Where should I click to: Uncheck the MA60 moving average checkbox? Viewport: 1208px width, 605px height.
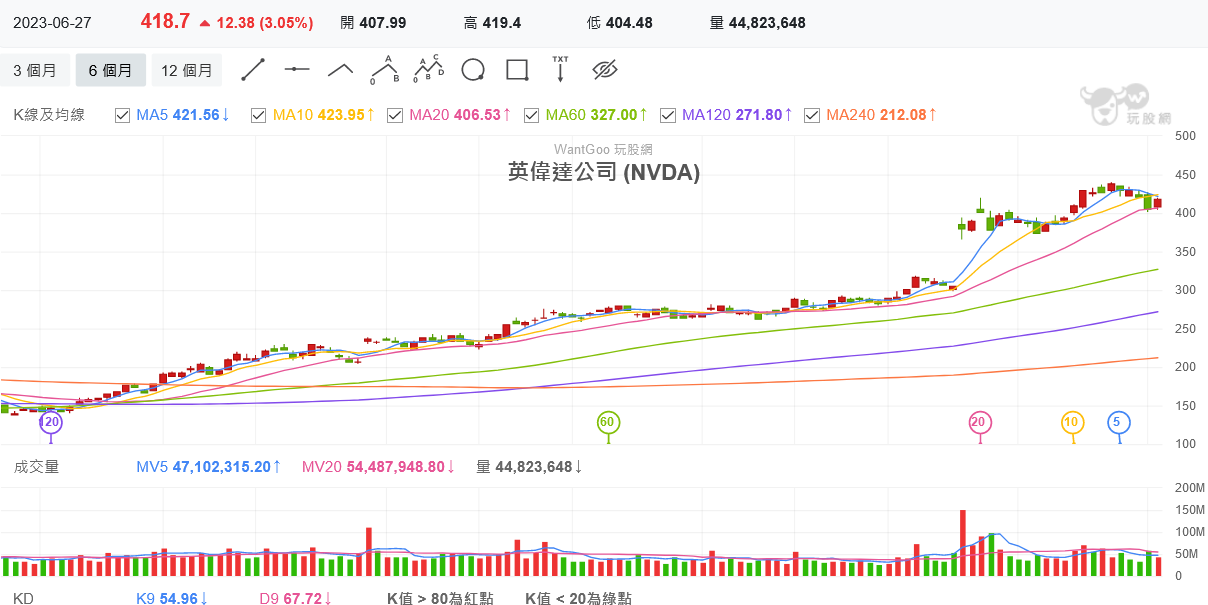[531, 115]
